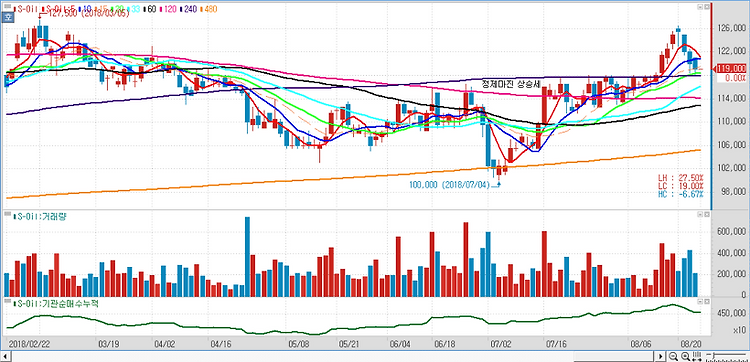750x362 pixels.
Task: Click the 04/16 date label
Action: (221, 344)
